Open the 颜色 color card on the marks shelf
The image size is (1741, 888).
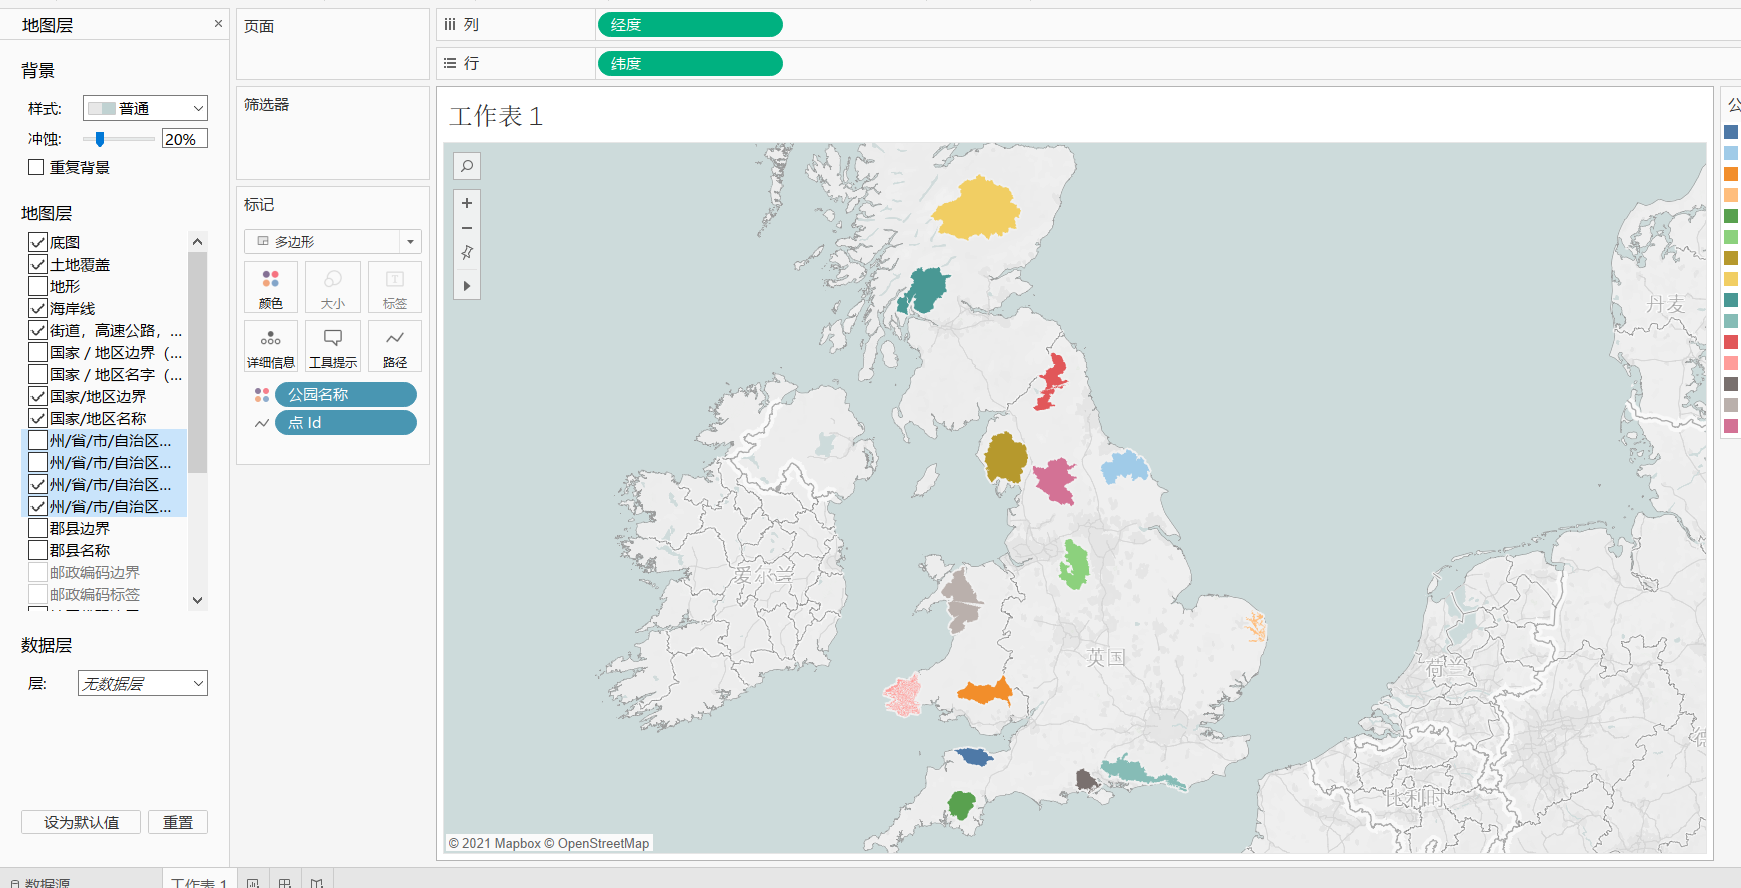click(x=271, y=288)
